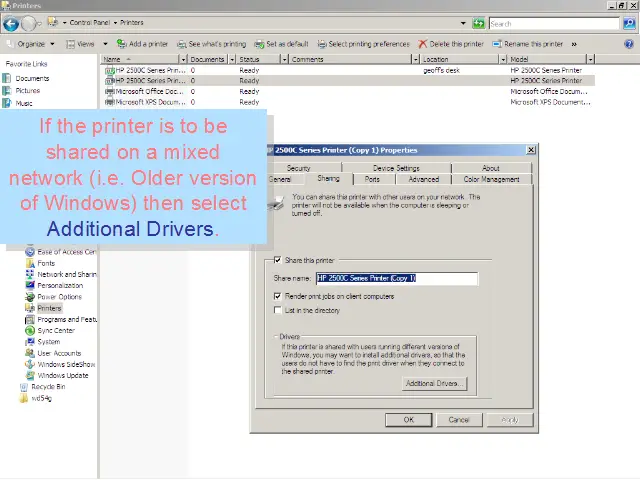640x480 pixels.
Task: Open the Name column filter dropdown
Action: (183, 60)
